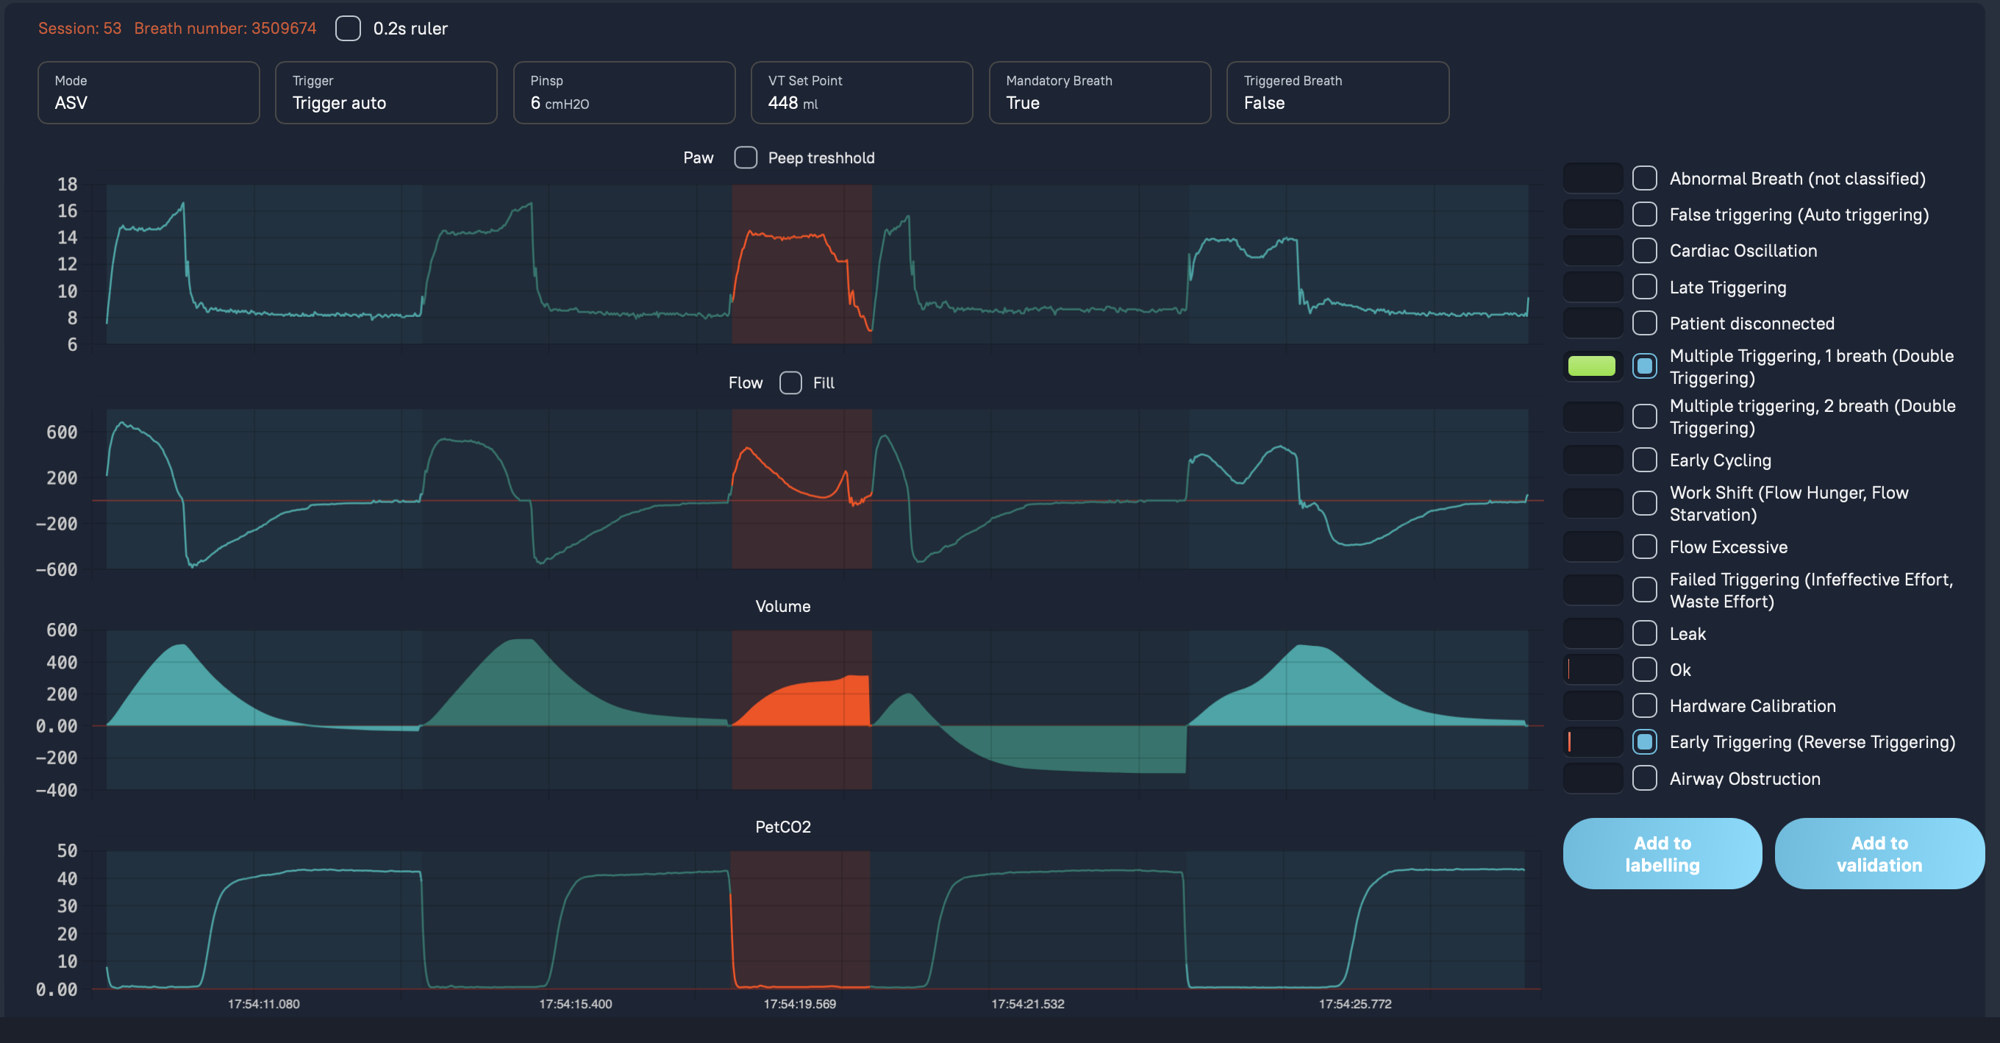This screenshot has width=2000, height=1043.
Task: Check Work Shift (Flow Hunger) option
Action: click(1645, 503)
